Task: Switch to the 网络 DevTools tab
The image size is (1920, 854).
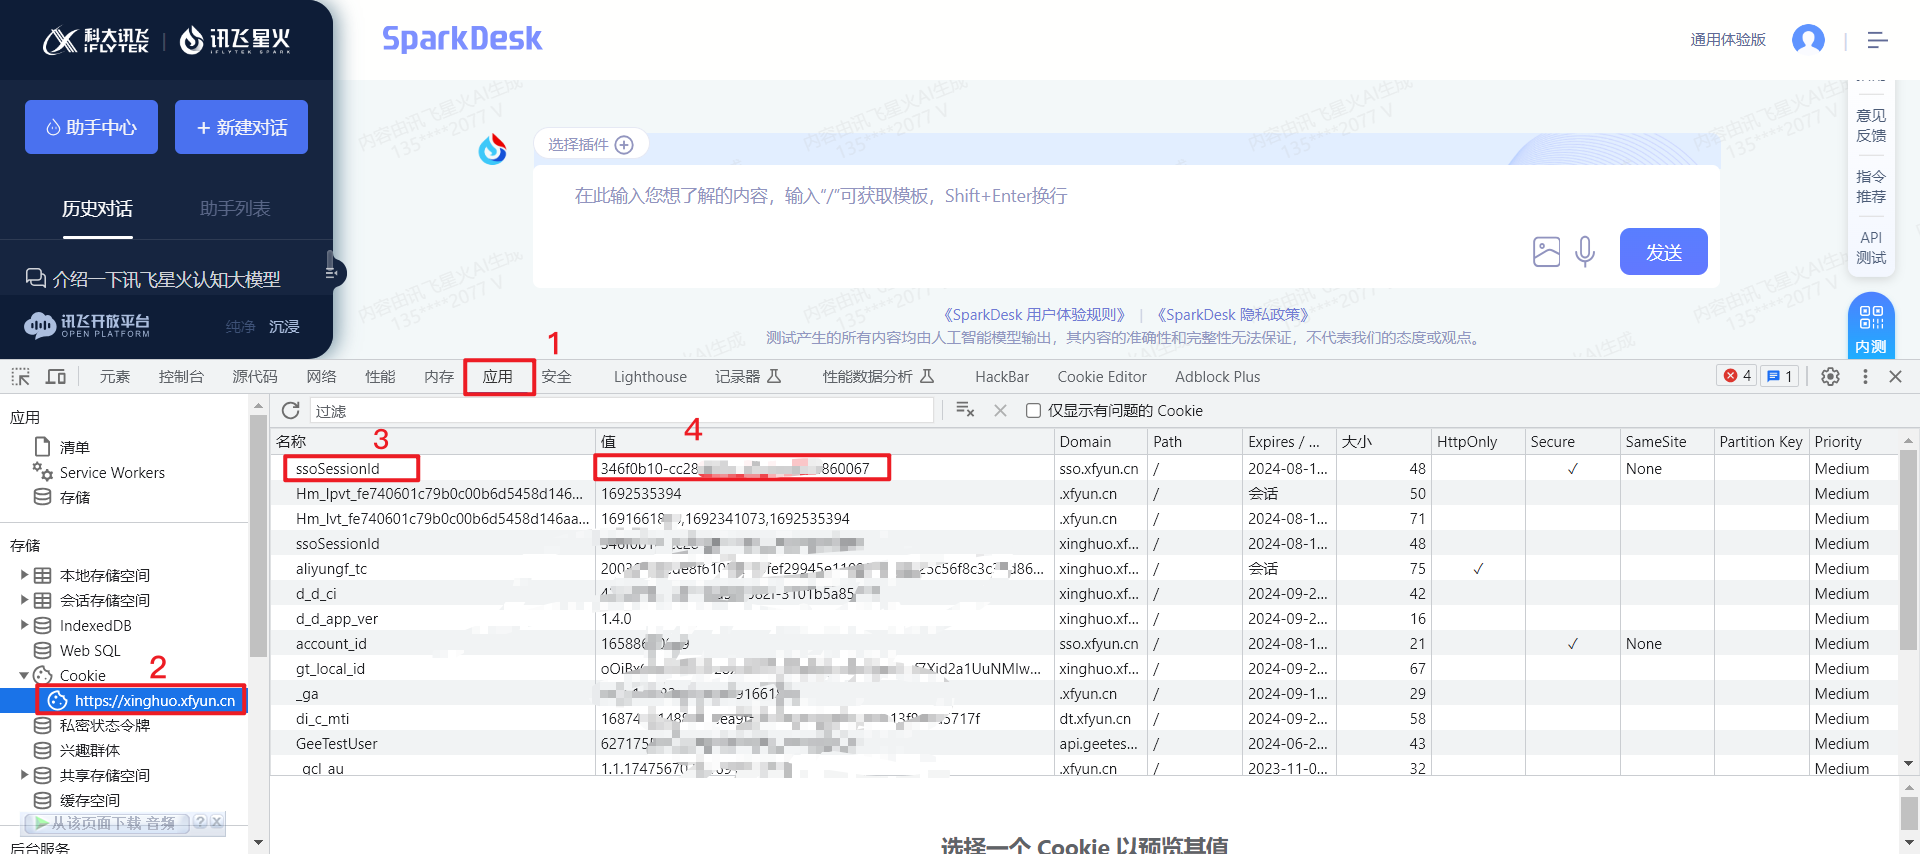Action: (321, 376)
